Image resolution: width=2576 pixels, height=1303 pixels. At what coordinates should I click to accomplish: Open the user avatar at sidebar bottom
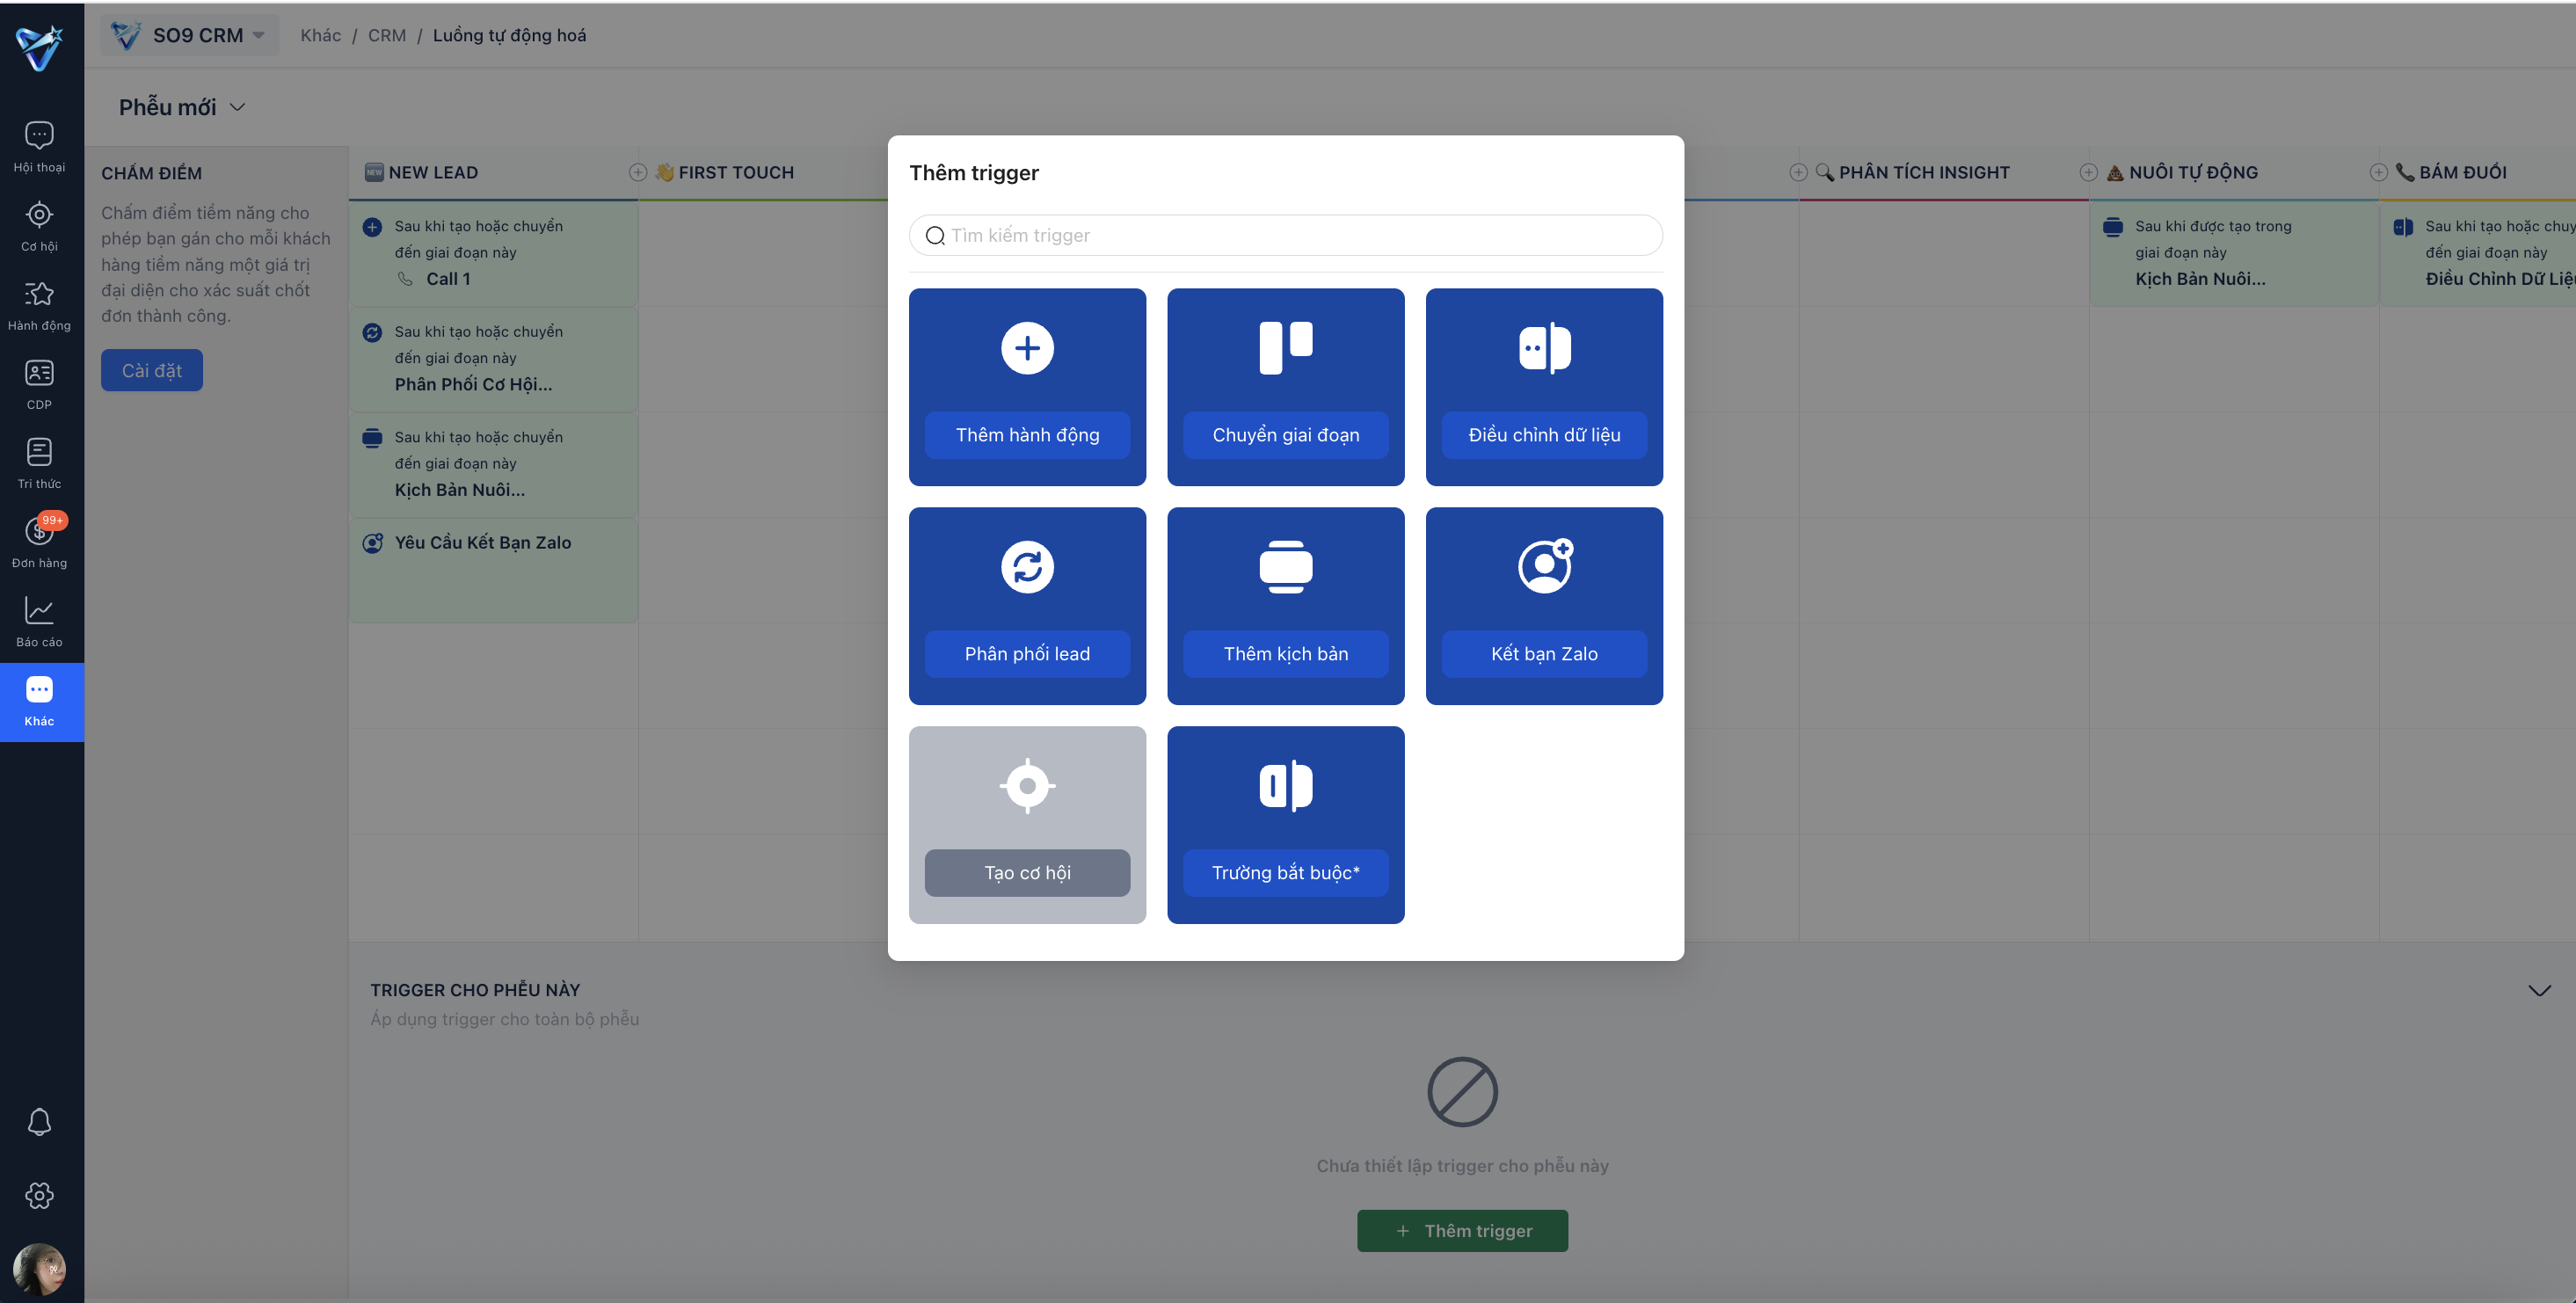[39, 1270]
